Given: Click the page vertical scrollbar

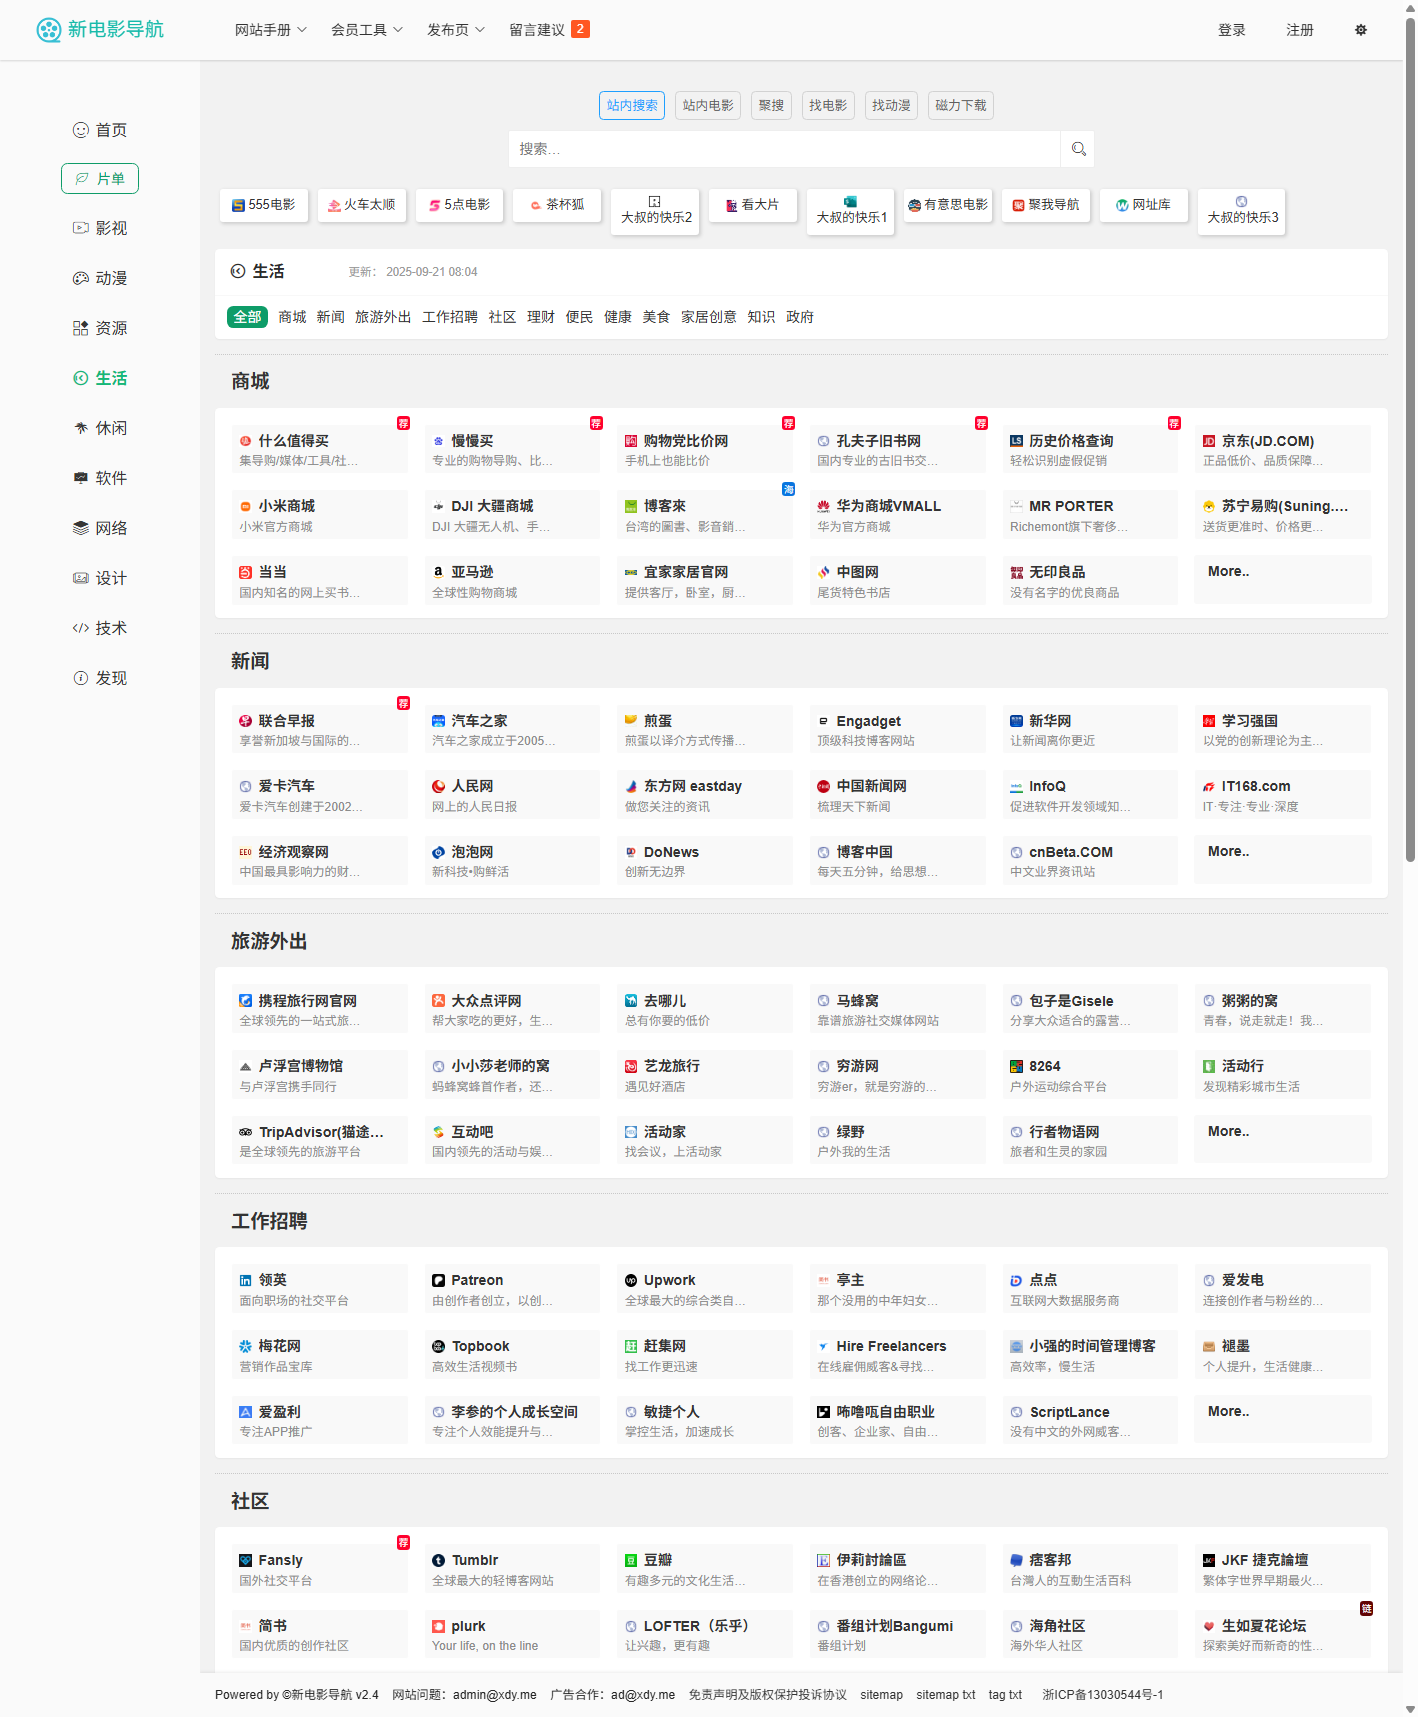Looking at the screenshot, I should pyautogui.click(x=1410, y=440).
